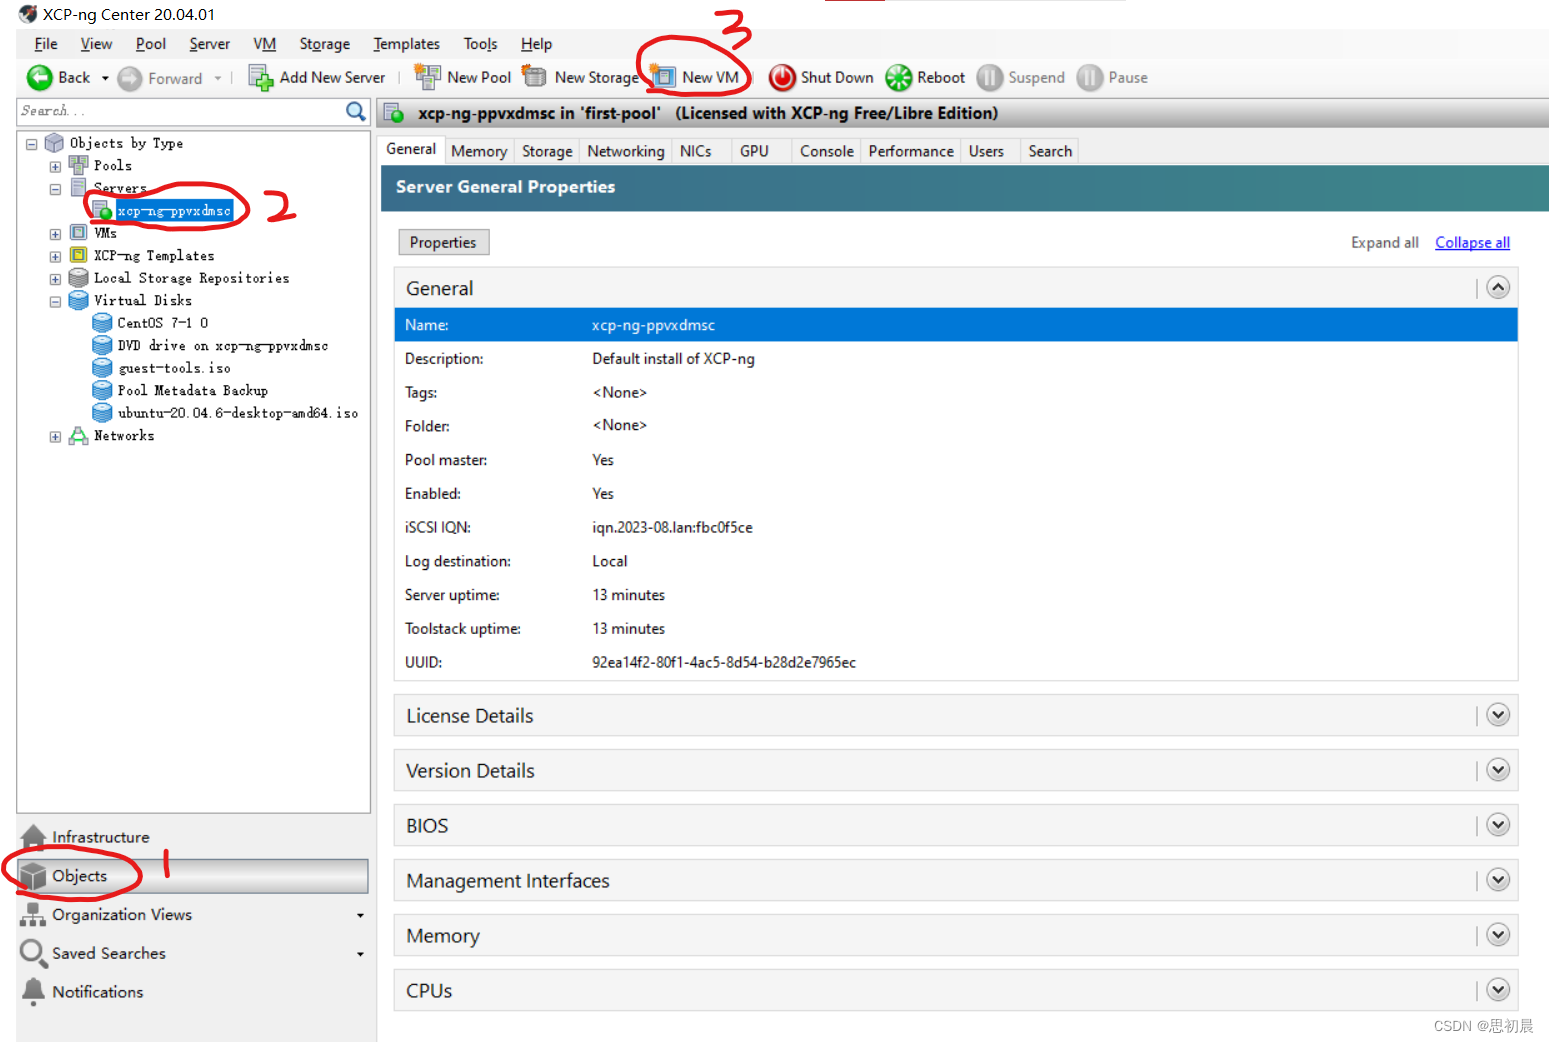Open the File menu
This screenshot has height=1042, width=1549.
pyautogui.click(x=46, y=44)
